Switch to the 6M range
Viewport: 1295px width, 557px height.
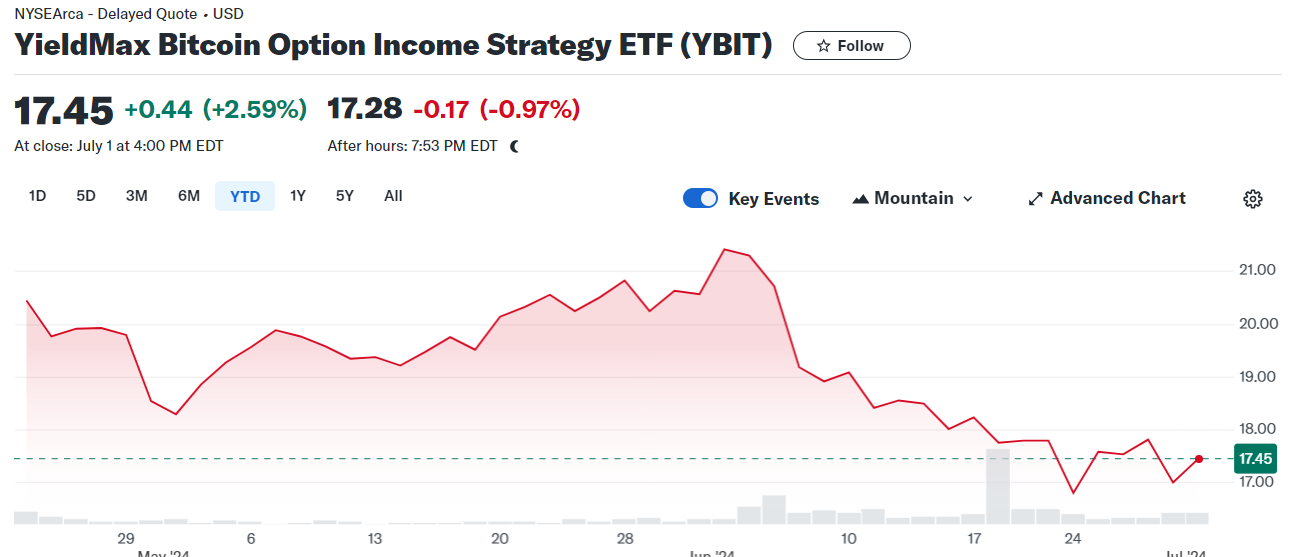pos(189,196)
